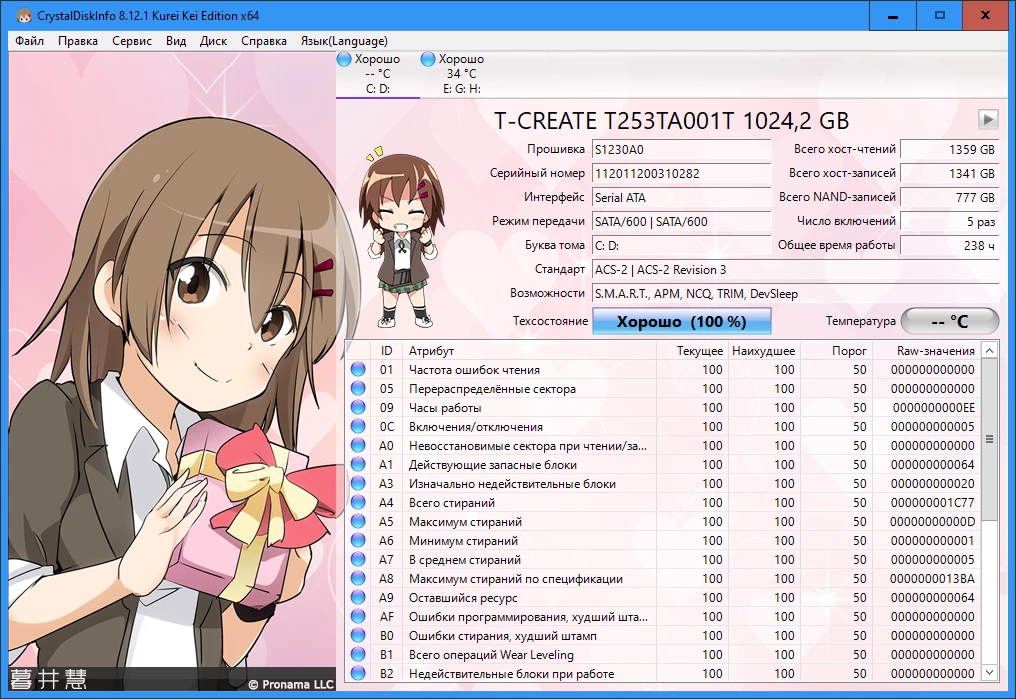1016x699 pixels.
Task: Click the power-on count value 5 раз
Action: point(950,222)
